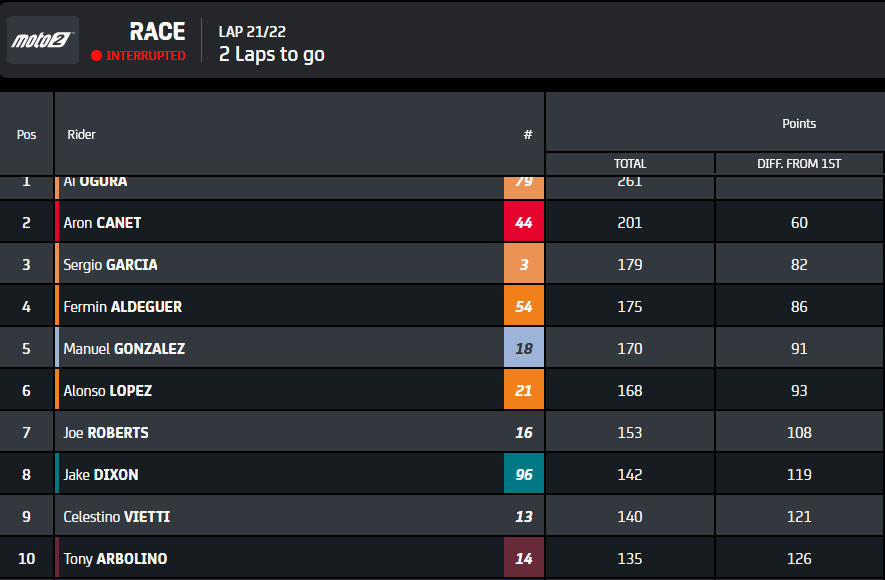The height and width of the screenshot is (580, 885).
Task: Click the Points header label
Action: tap(799, 124)
